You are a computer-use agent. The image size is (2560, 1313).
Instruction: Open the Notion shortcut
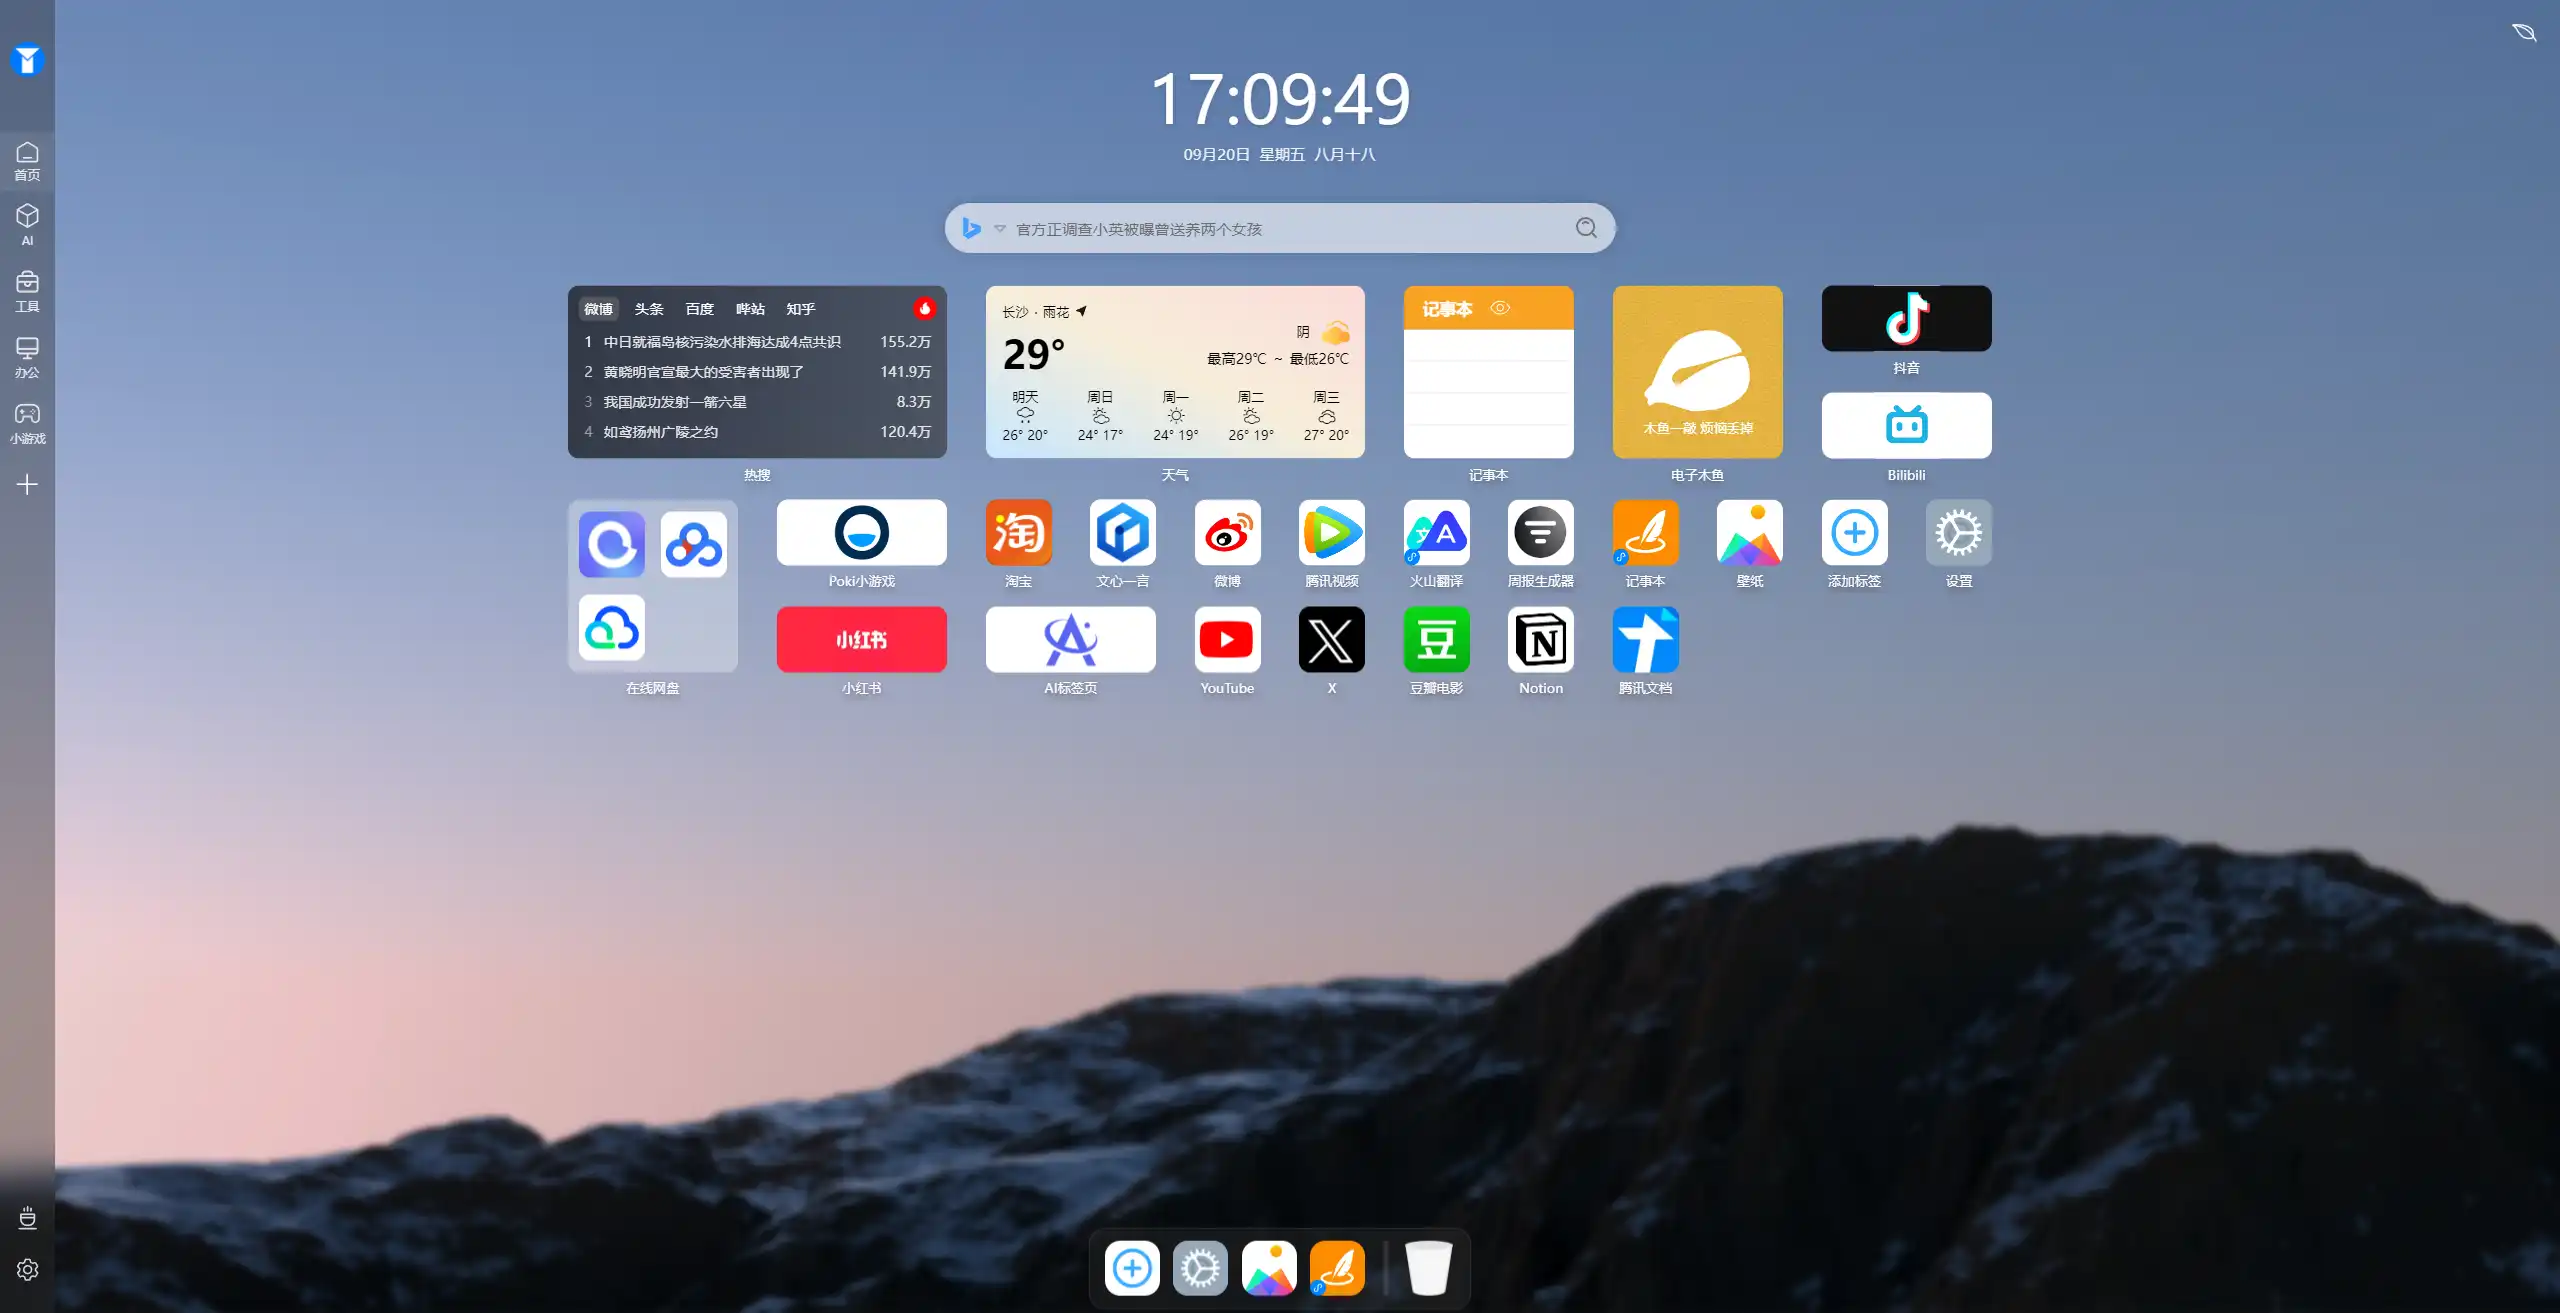click(x=1541, y=640)
